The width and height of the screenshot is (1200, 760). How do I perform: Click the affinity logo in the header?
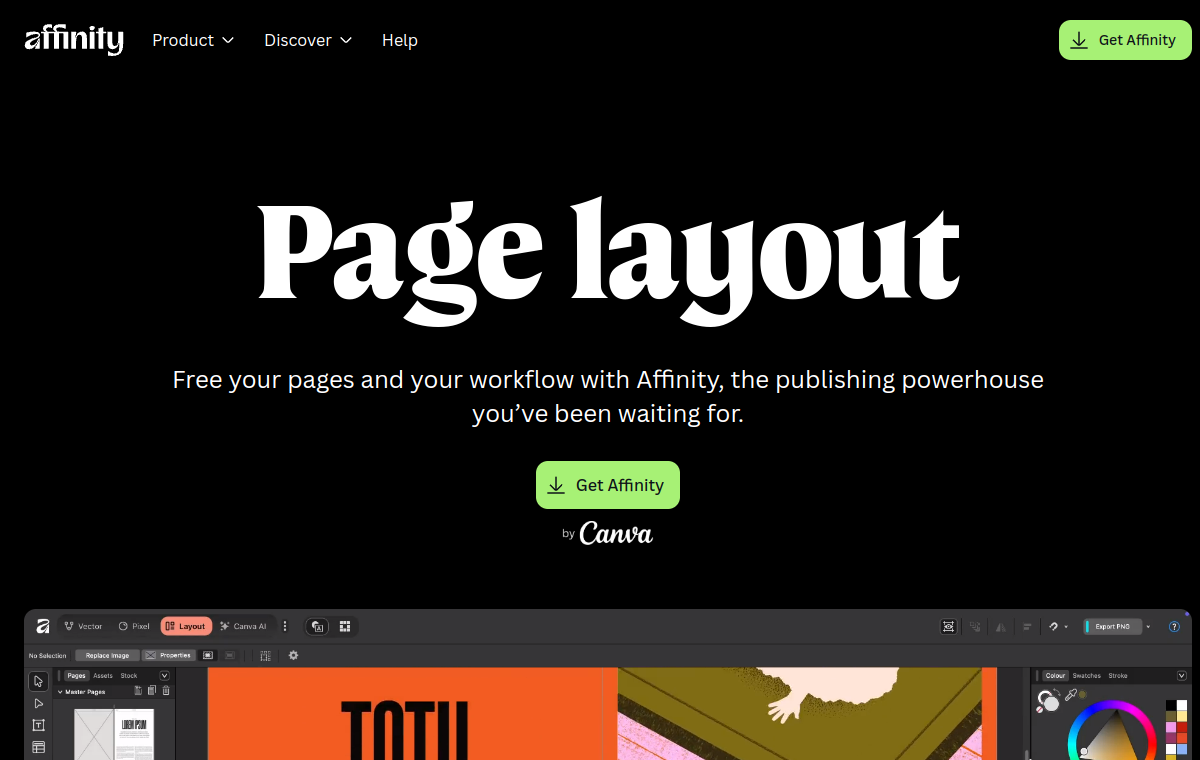(74, 40)
